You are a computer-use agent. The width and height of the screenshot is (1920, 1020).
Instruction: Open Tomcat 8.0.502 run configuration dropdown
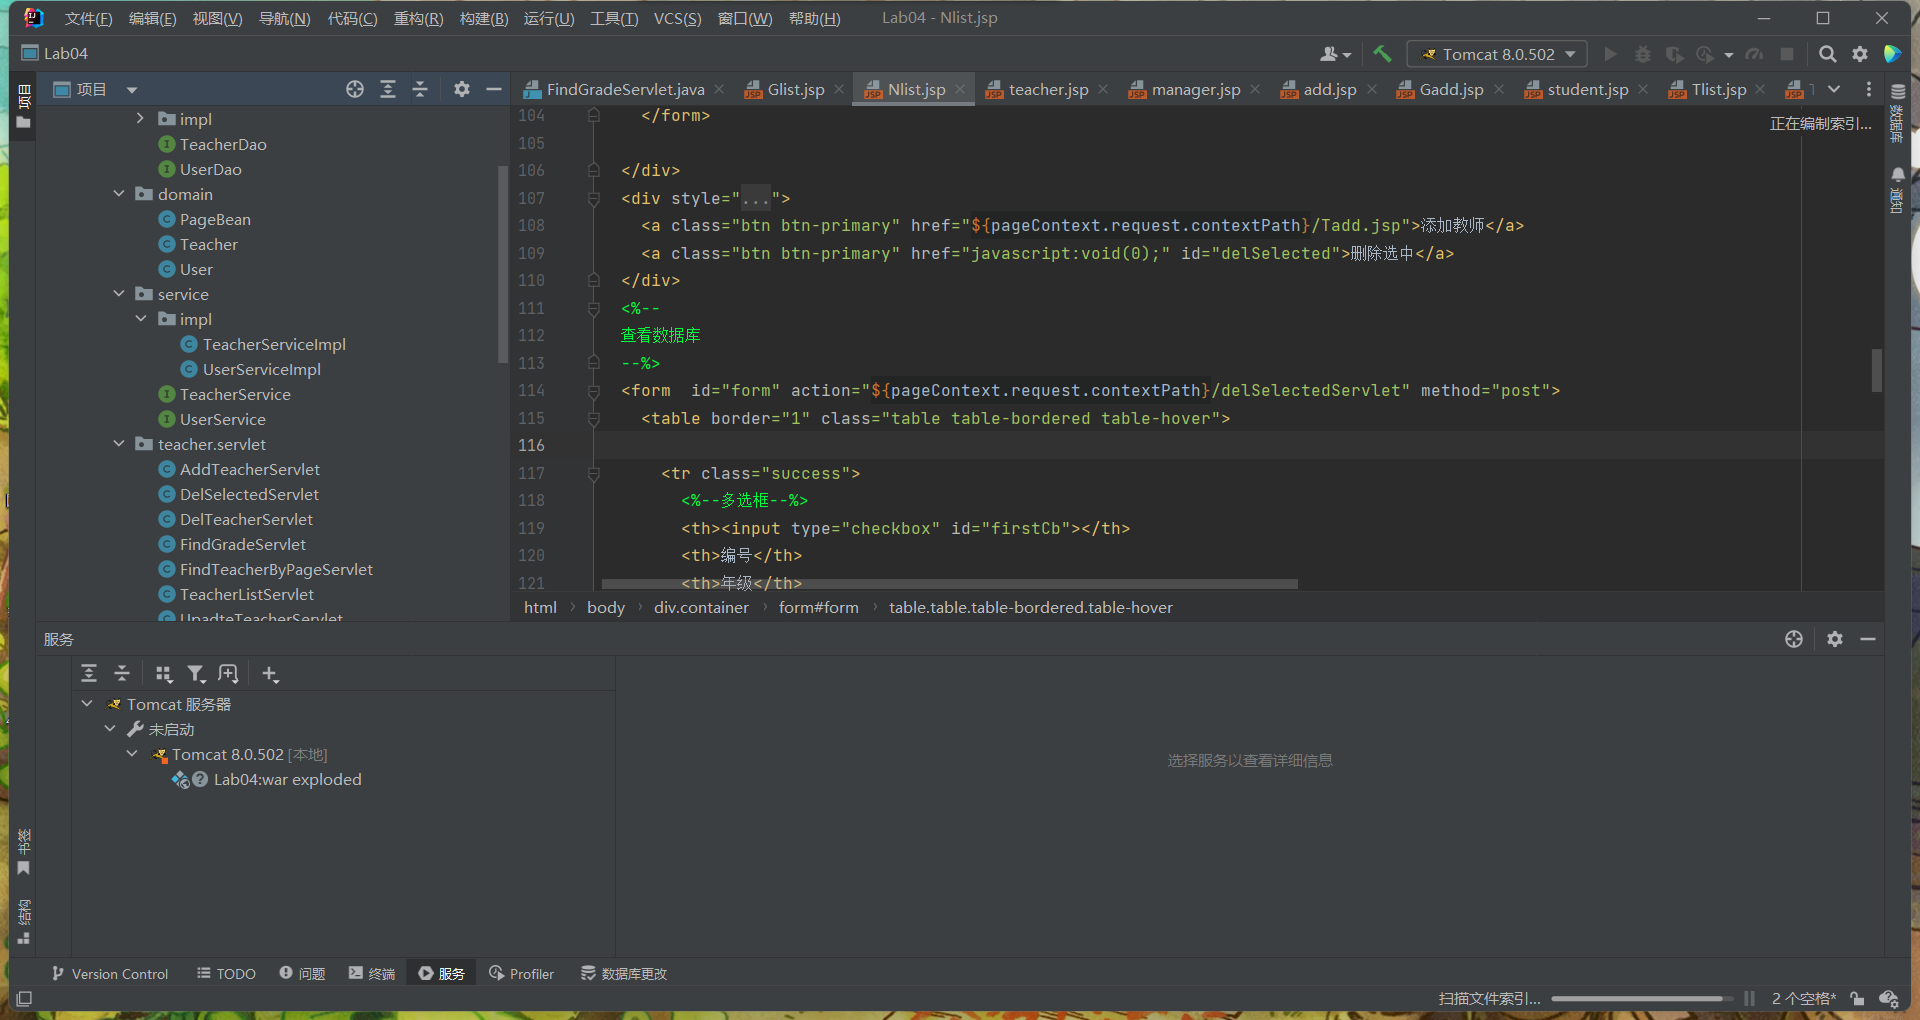[x=1497, y=54]
